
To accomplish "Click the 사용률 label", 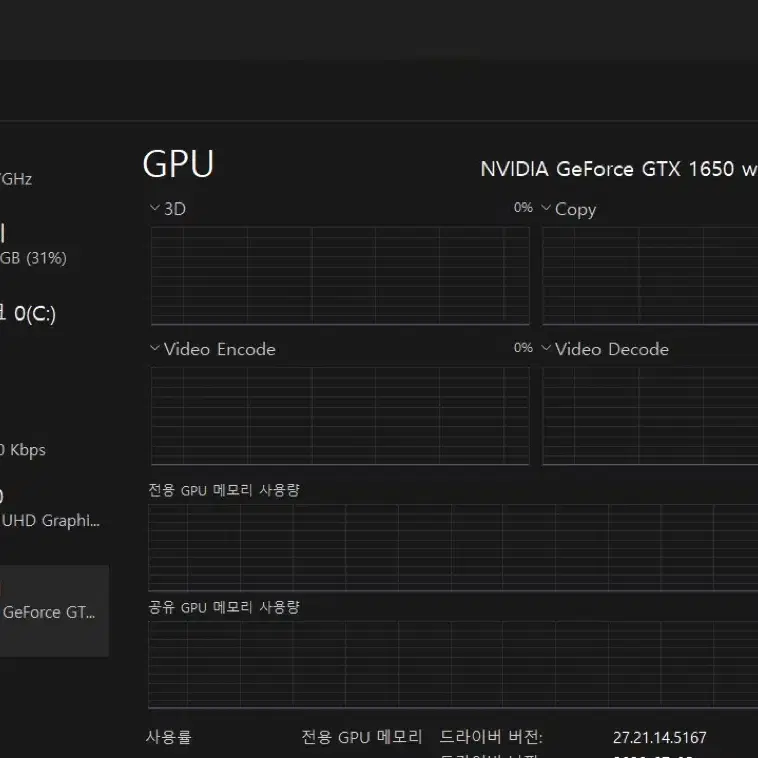I will pyautogui.click(x=169, y=737).
